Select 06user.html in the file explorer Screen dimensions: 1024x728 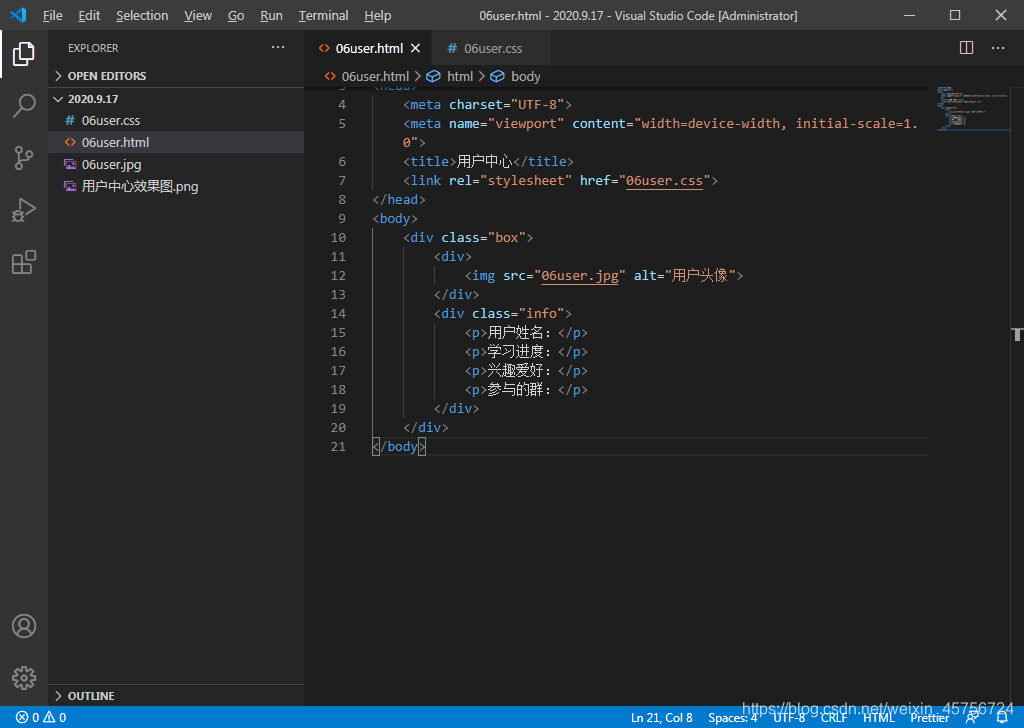tap(176, 142)
